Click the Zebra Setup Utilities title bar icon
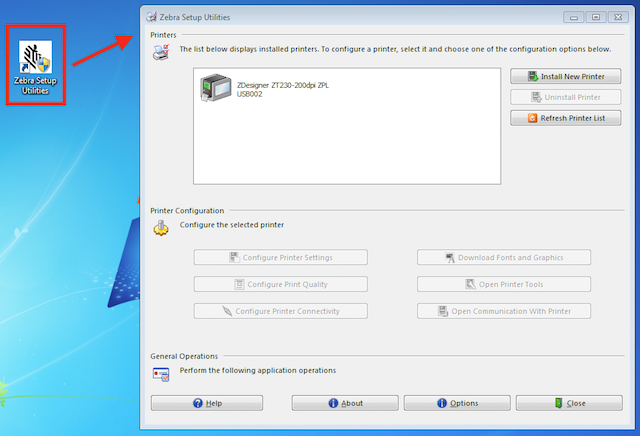Image resolution: width=640 pixels, height=436 pixels. [x=151, y=18]
